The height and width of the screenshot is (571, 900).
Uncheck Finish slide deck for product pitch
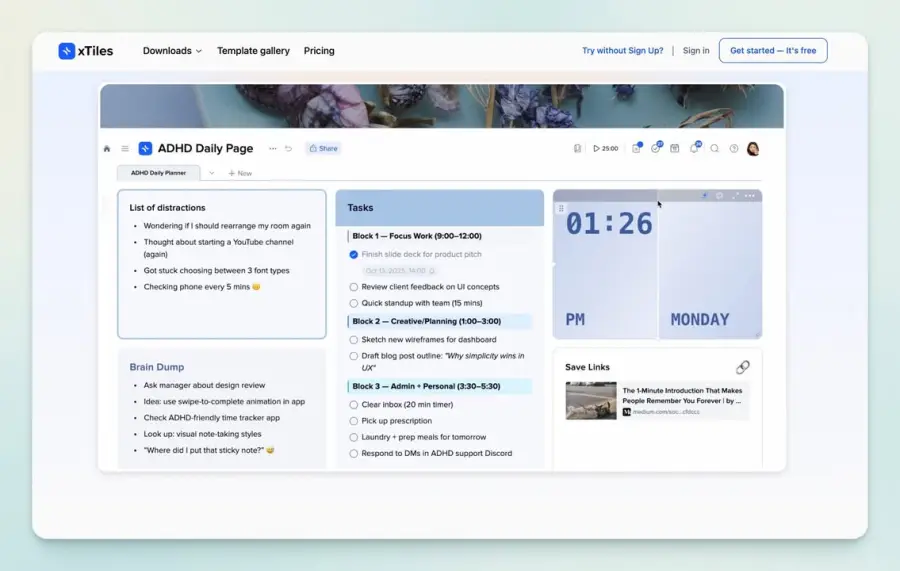coord(354,254)
